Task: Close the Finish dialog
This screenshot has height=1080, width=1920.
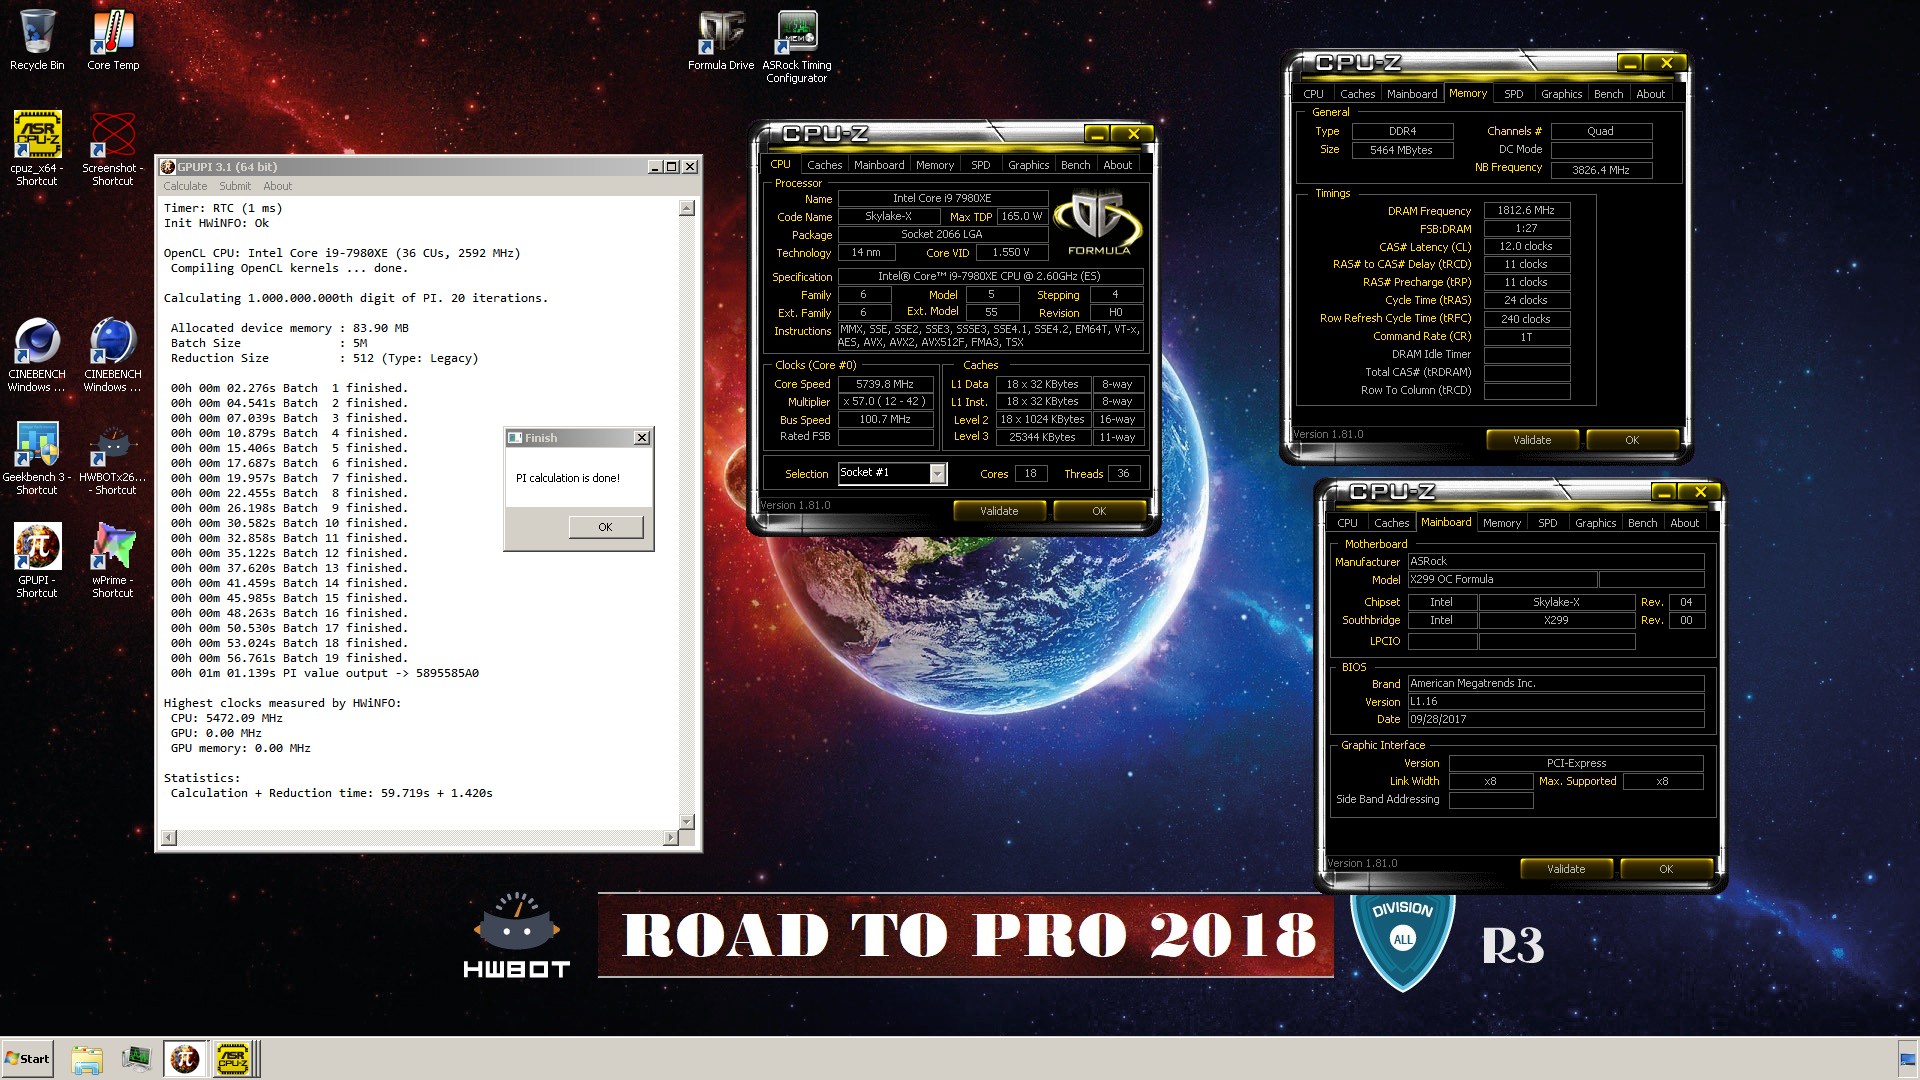Action: click(642, 437)
